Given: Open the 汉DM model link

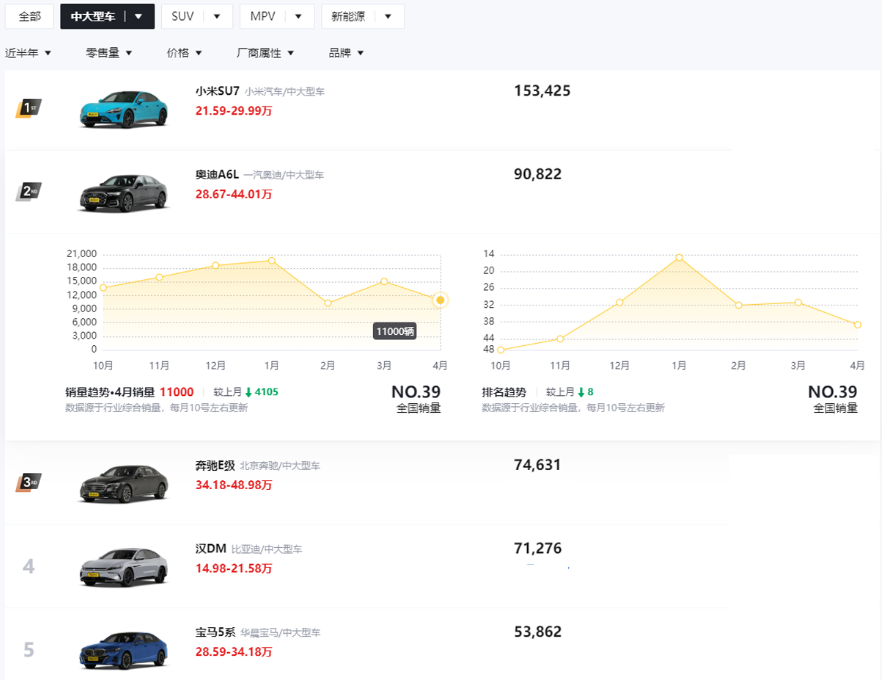Looking at the screenshot, I should 210,548.
